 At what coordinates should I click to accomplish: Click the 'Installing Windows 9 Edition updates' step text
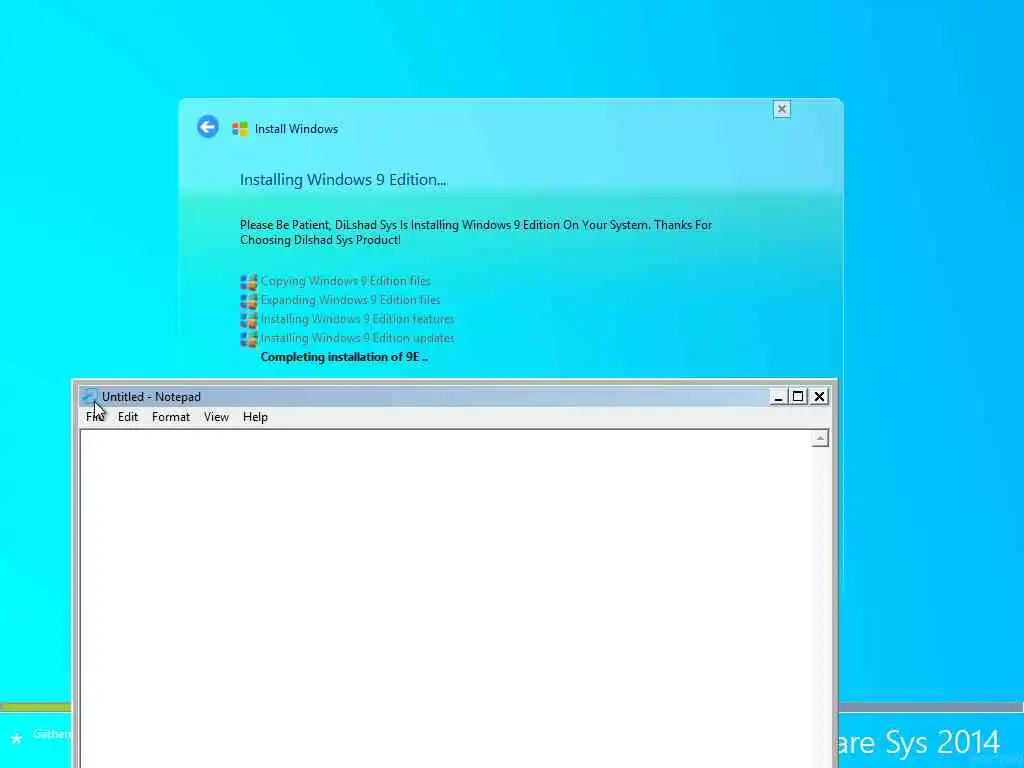tap(357, 338)
